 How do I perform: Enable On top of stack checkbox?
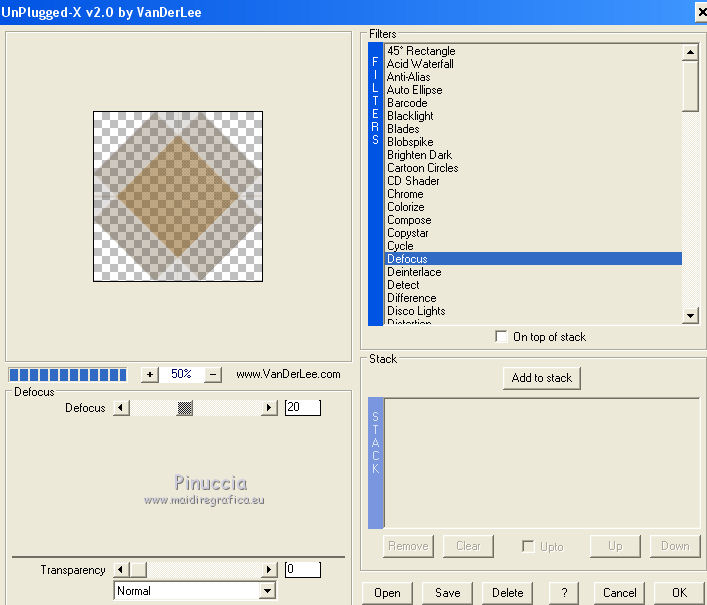click(x=501, y=337)
